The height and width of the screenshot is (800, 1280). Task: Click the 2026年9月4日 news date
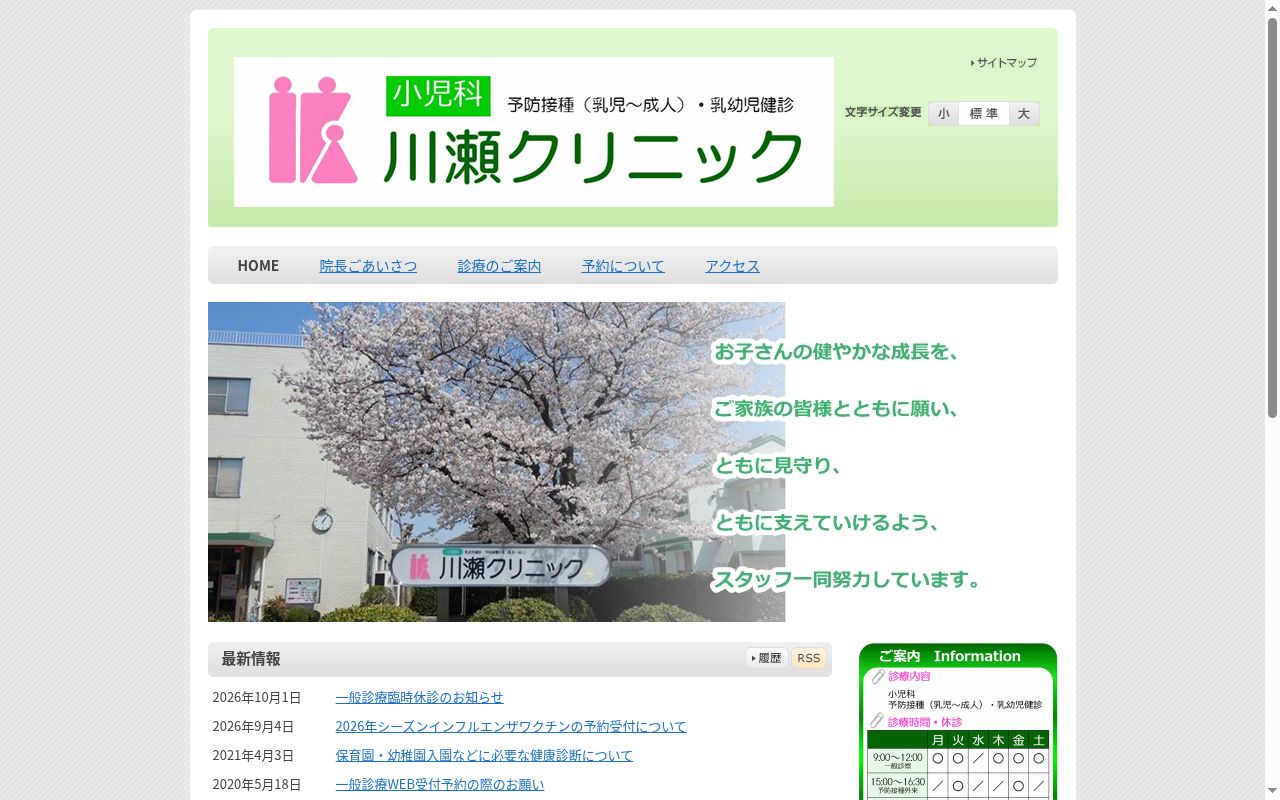[253, 727]
